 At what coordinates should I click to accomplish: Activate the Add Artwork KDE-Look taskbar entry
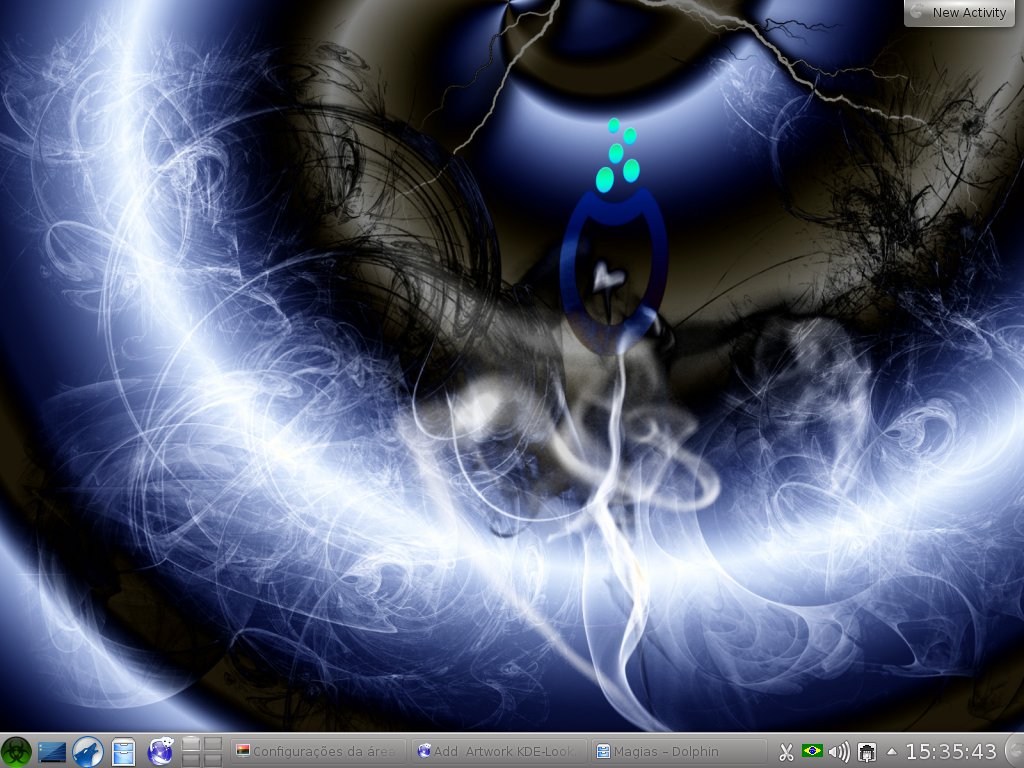point(498,752)
